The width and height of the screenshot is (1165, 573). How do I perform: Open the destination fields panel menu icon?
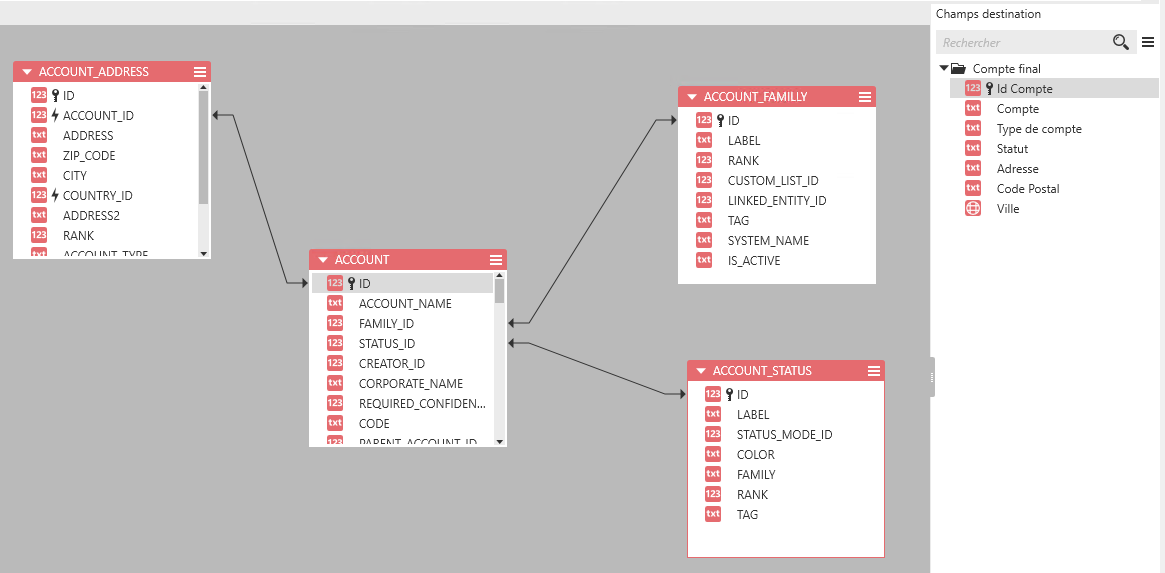pyautogui.click(x=1148, y=42)
